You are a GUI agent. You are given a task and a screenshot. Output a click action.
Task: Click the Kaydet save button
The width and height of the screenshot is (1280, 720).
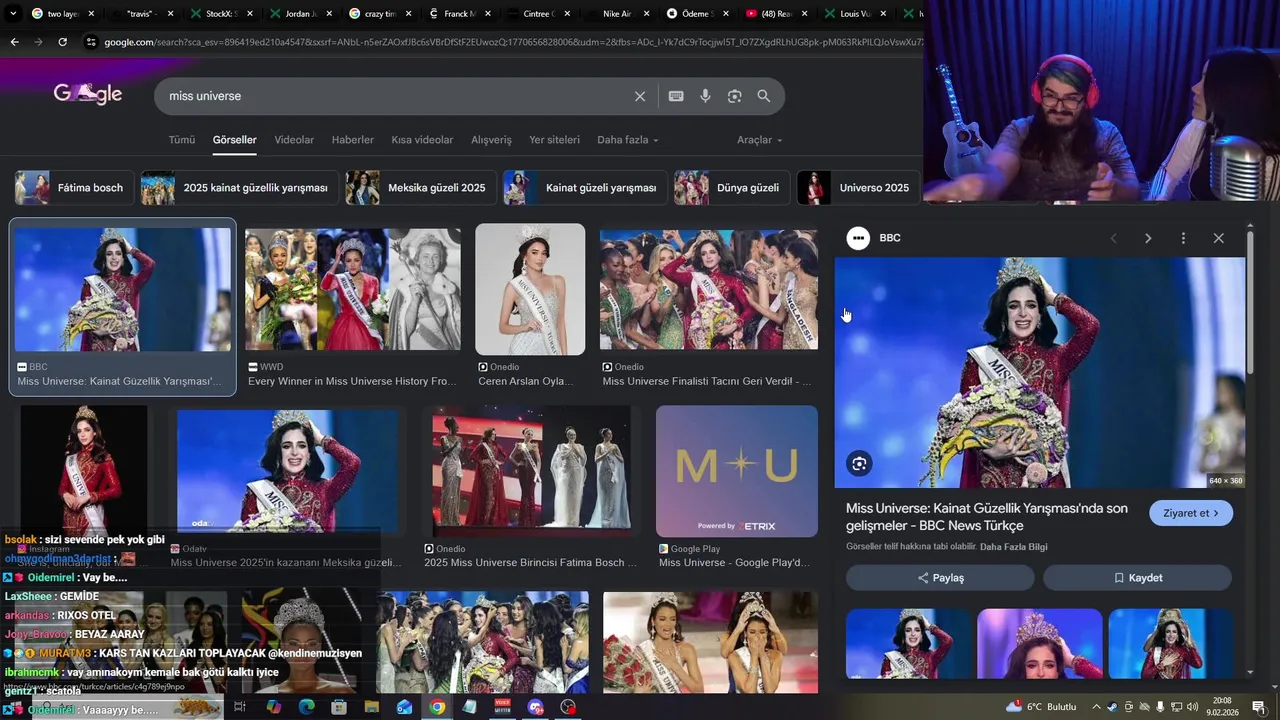1138,578
